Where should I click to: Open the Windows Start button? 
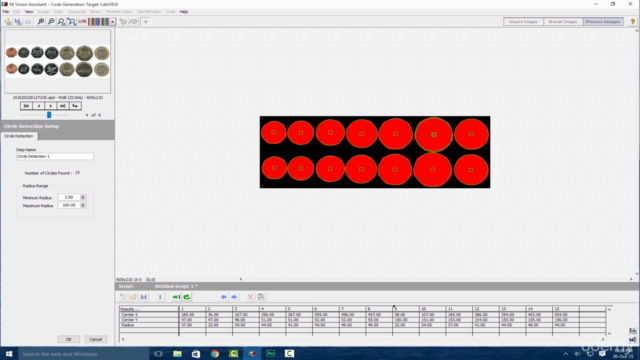point(9,353)
